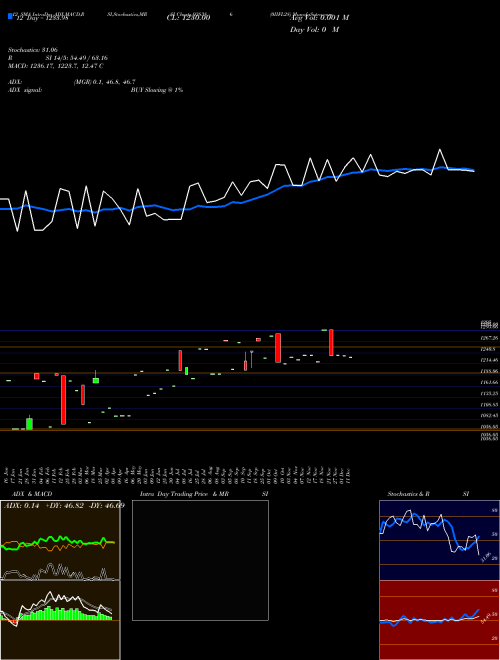The width and height of the screenshot is (500, 660).
Task: Open the MACD green histogram chart
Action: click(x=60, y=620)
